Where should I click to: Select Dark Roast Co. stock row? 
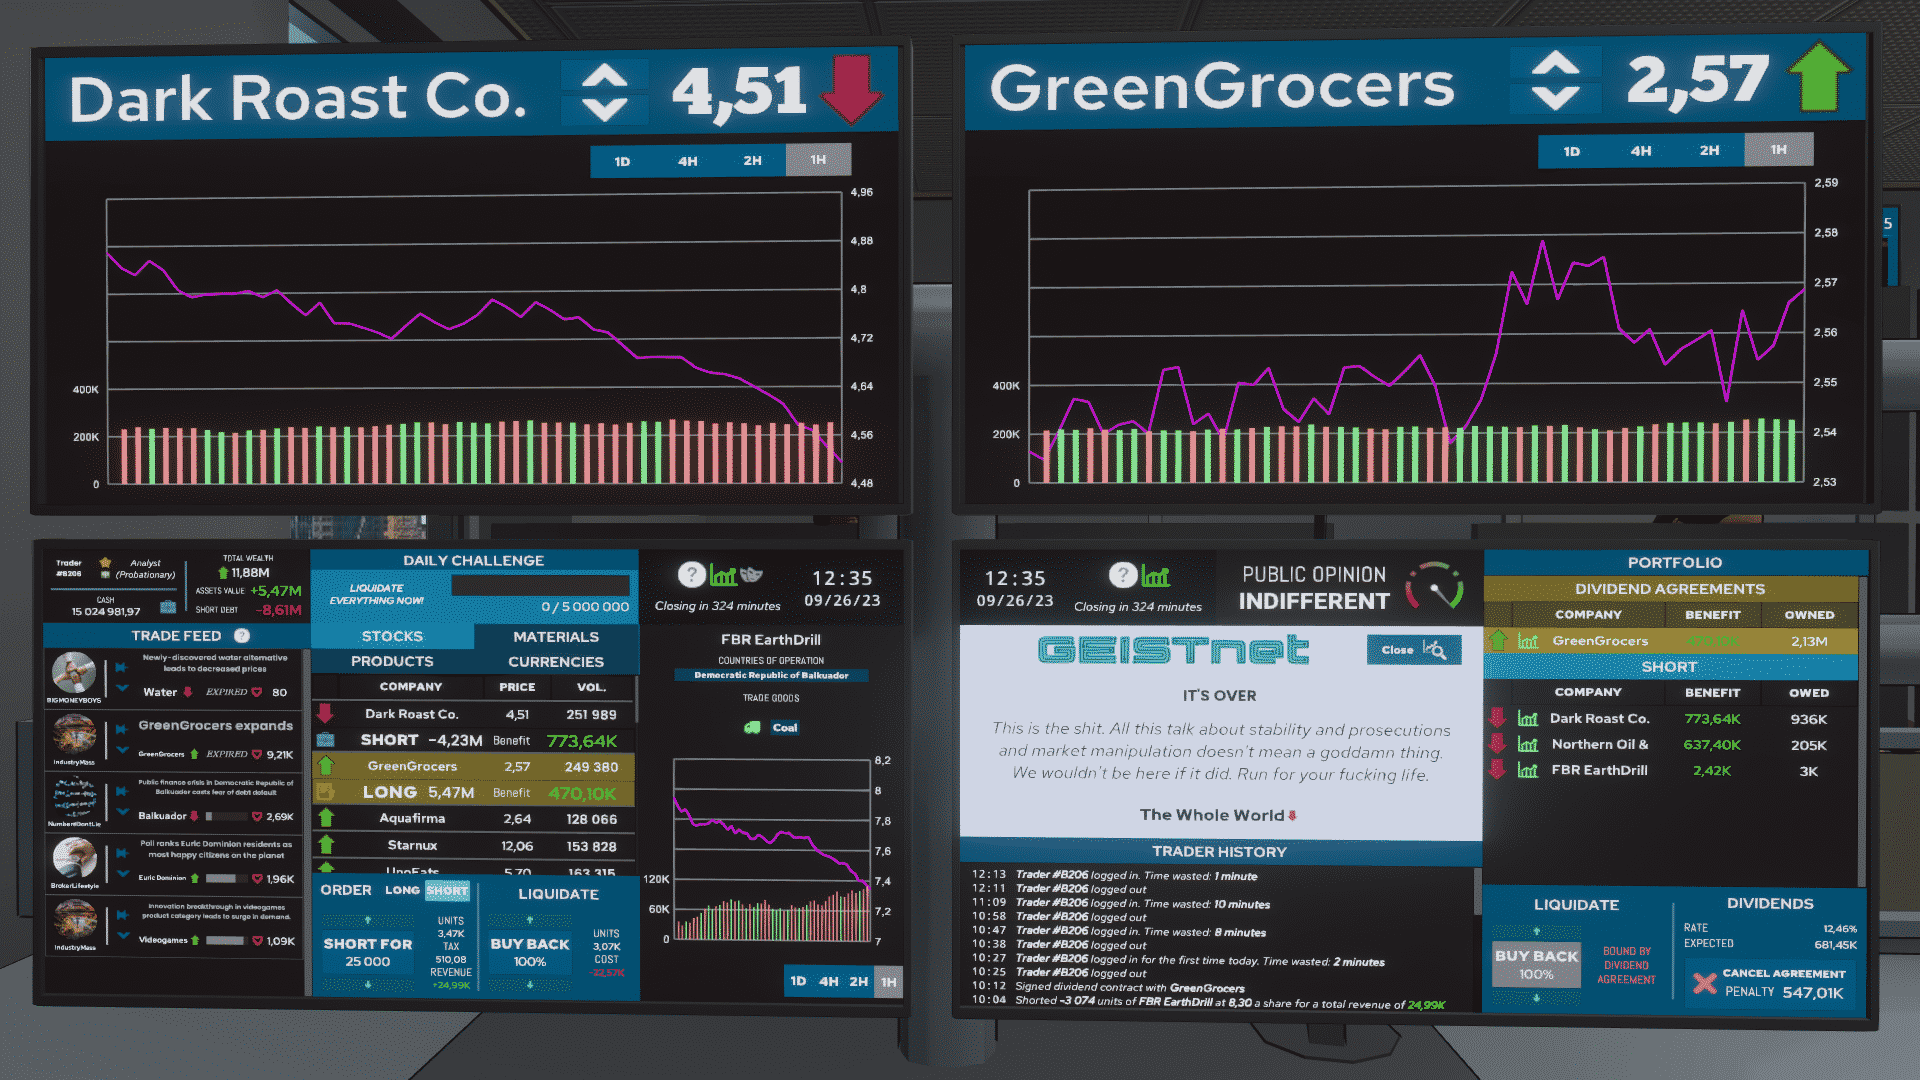(474, 714)
